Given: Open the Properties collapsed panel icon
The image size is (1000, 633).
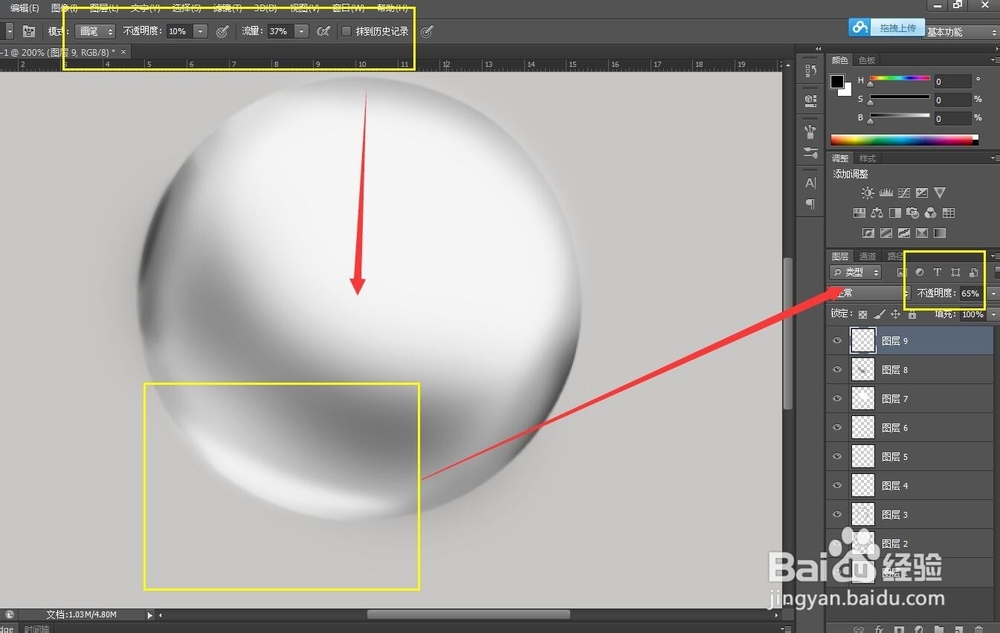Looking at the screenshot, I should point(811,100).
